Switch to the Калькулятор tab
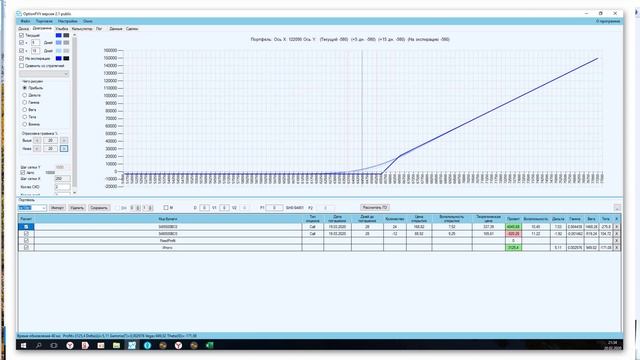Viewport: 640px width, 360px height. point(82,29)
